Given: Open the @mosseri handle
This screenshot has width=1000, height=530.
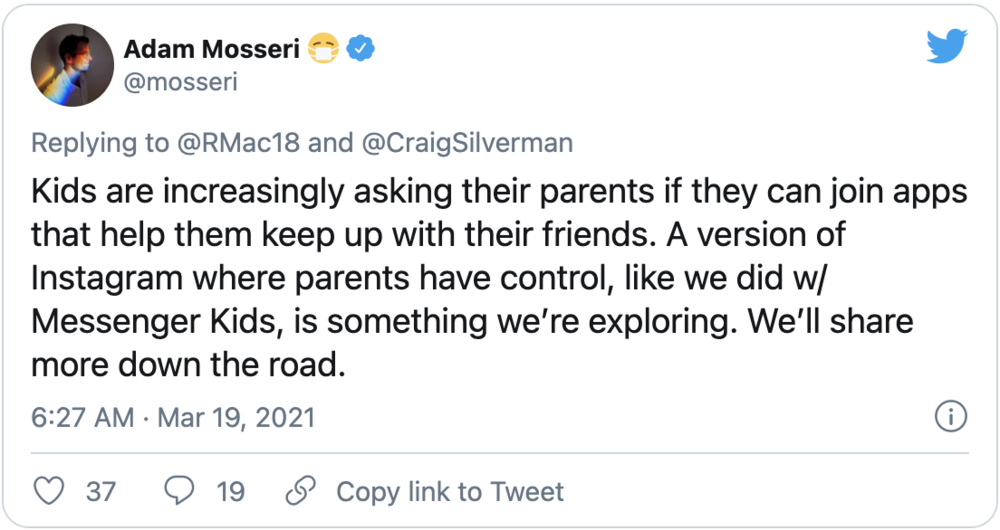Looking at the screenshot, I should pyautogui.click(x=180, y=83).
